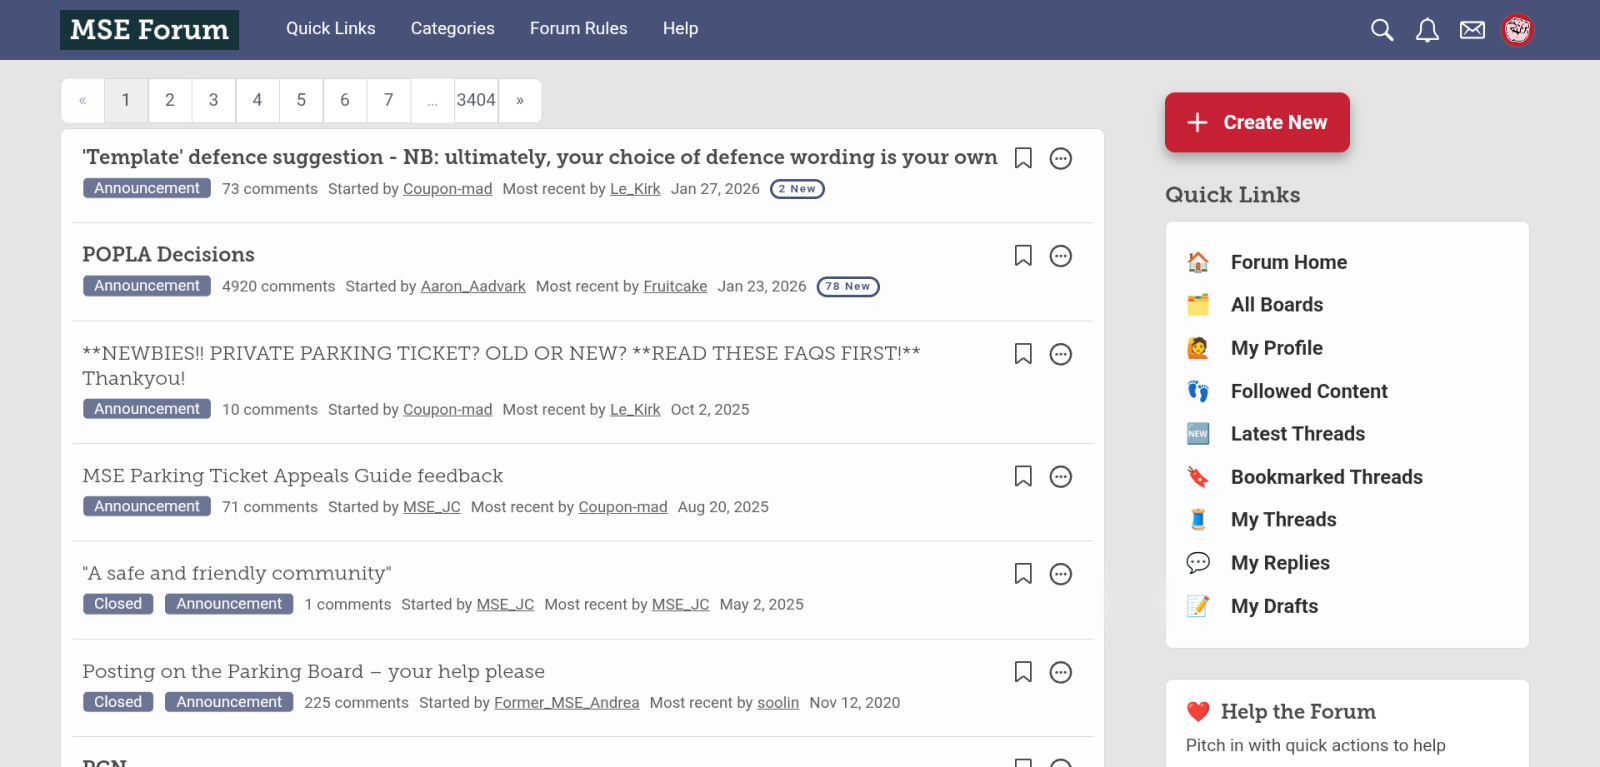1600x767 pixels.
Task: Open Bookmarked Threads in Quick Links
Action: (x=1326, y=477)
